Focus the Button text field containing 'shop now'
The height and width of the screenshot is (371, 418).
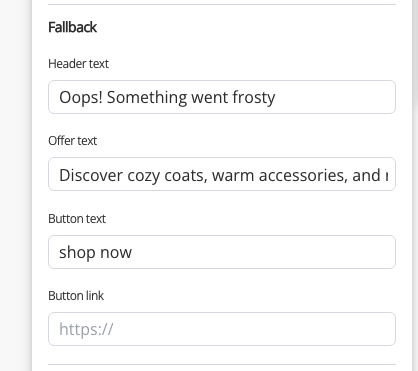coord(222,252)
